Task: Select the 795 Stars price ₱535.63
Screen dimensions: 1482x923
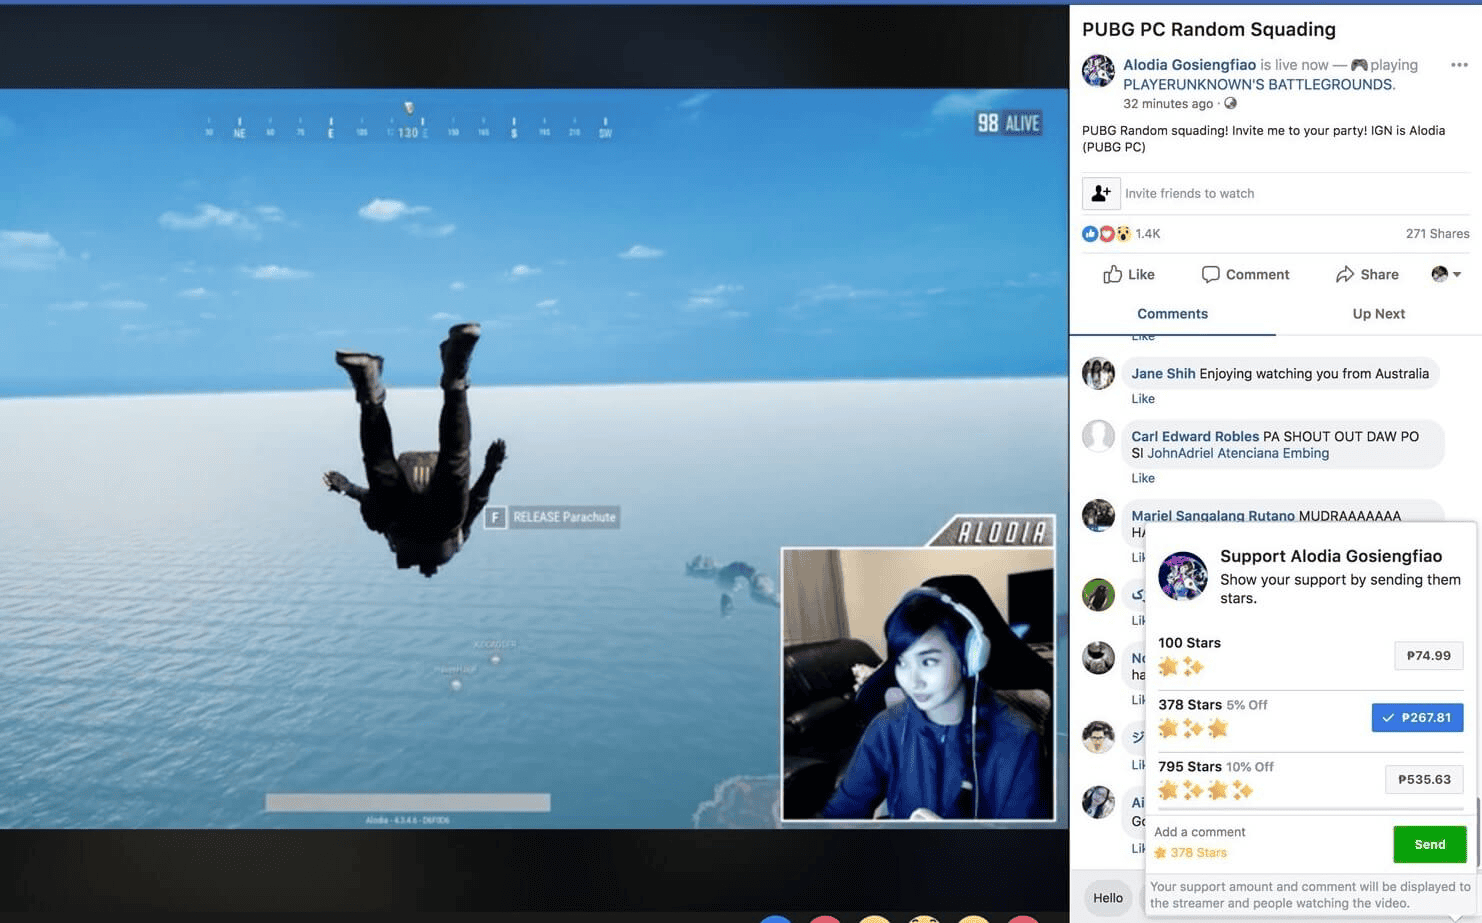Action: click(1424, 780)
